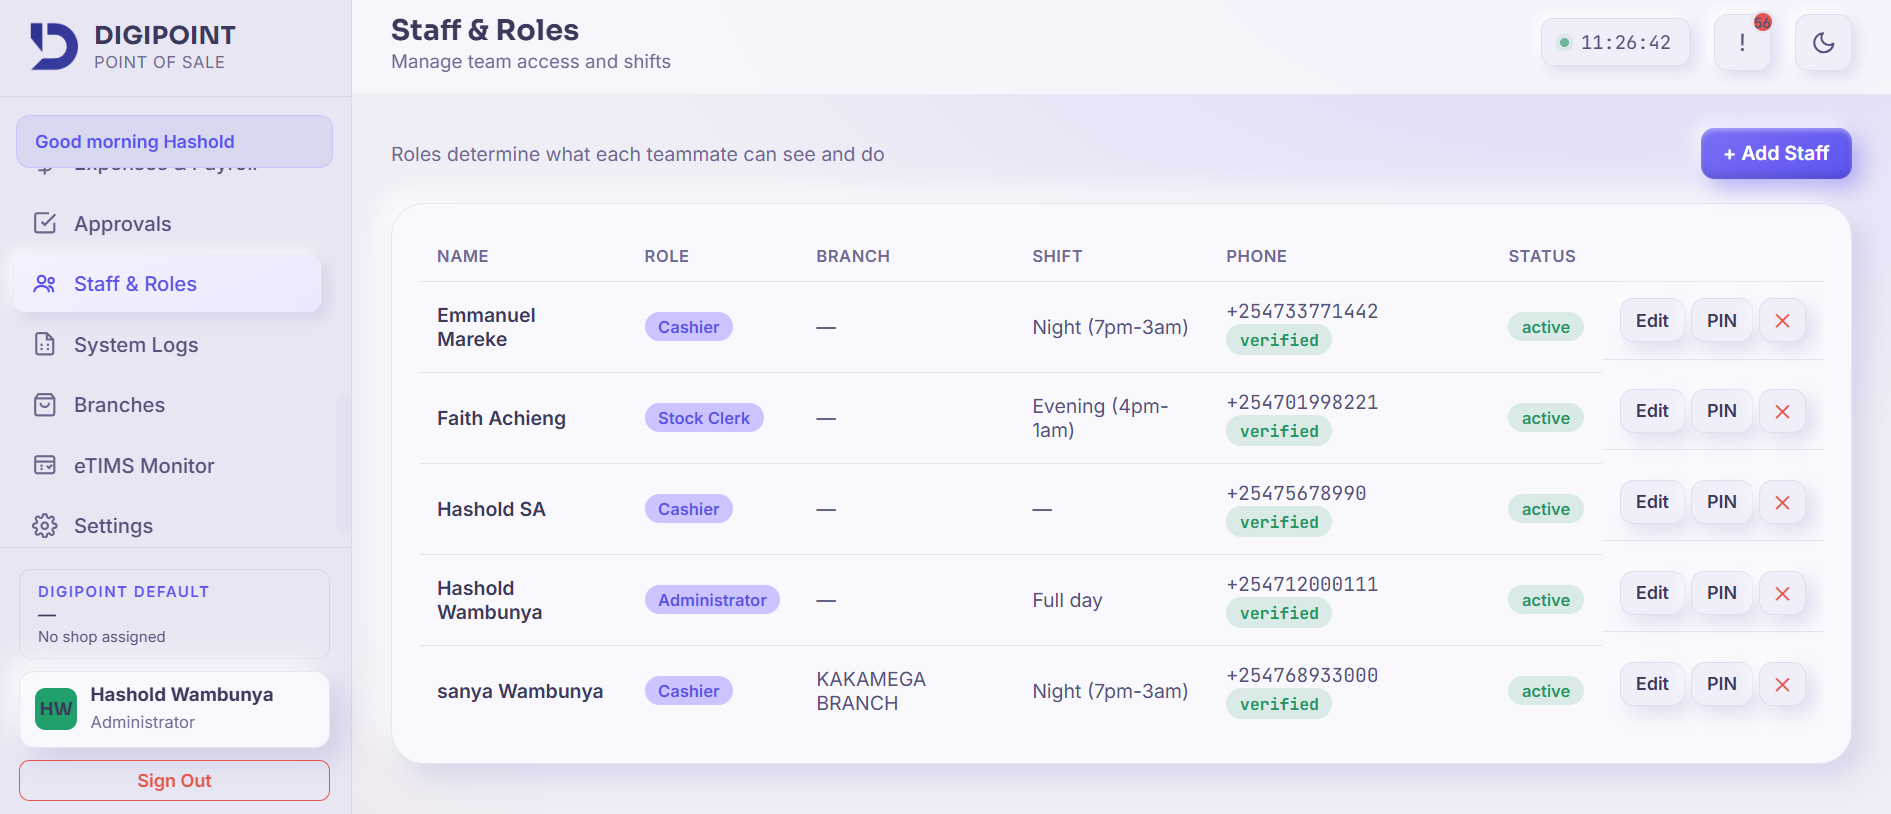Edit Hashold SA's details
This screenshot has height=814, width=1891.
[1652, 503]
